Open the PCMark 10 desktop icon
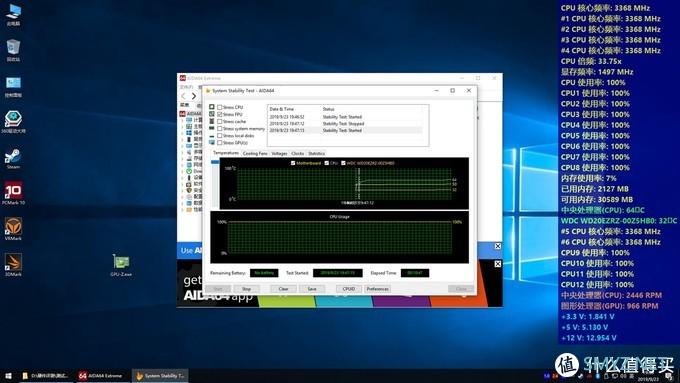 (13, 193)
